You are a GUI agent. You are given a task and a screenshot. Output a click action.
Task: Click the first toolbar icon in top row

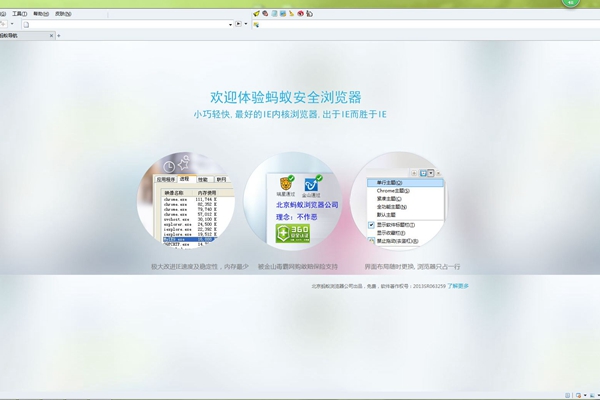coord(256,14)
